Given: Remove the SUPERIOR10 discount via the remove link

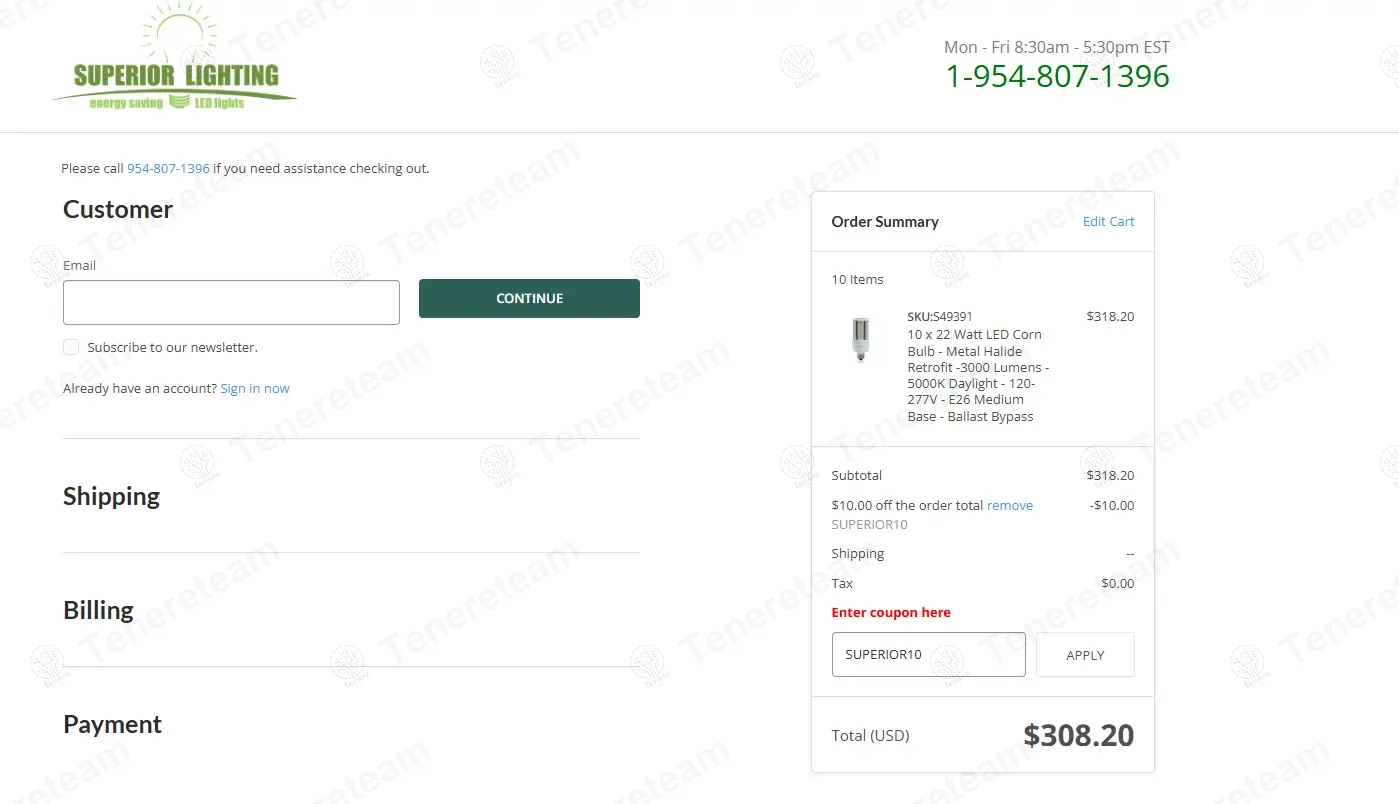Looking at the screenshot, I should click(1010, 506).
